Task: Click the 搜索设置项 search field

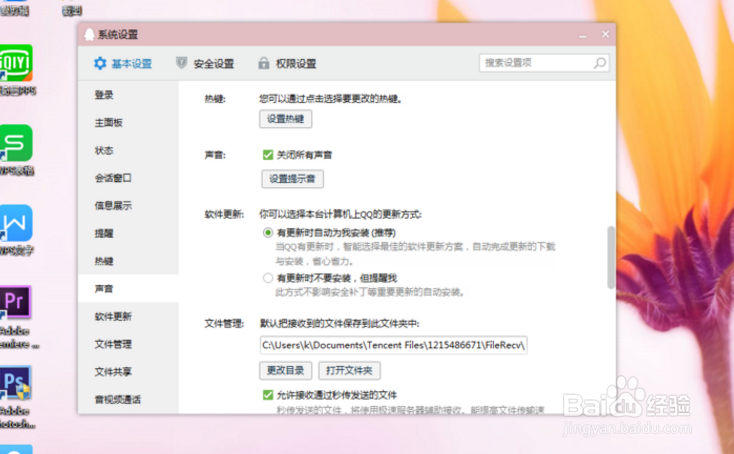Action: coord(544,63)
